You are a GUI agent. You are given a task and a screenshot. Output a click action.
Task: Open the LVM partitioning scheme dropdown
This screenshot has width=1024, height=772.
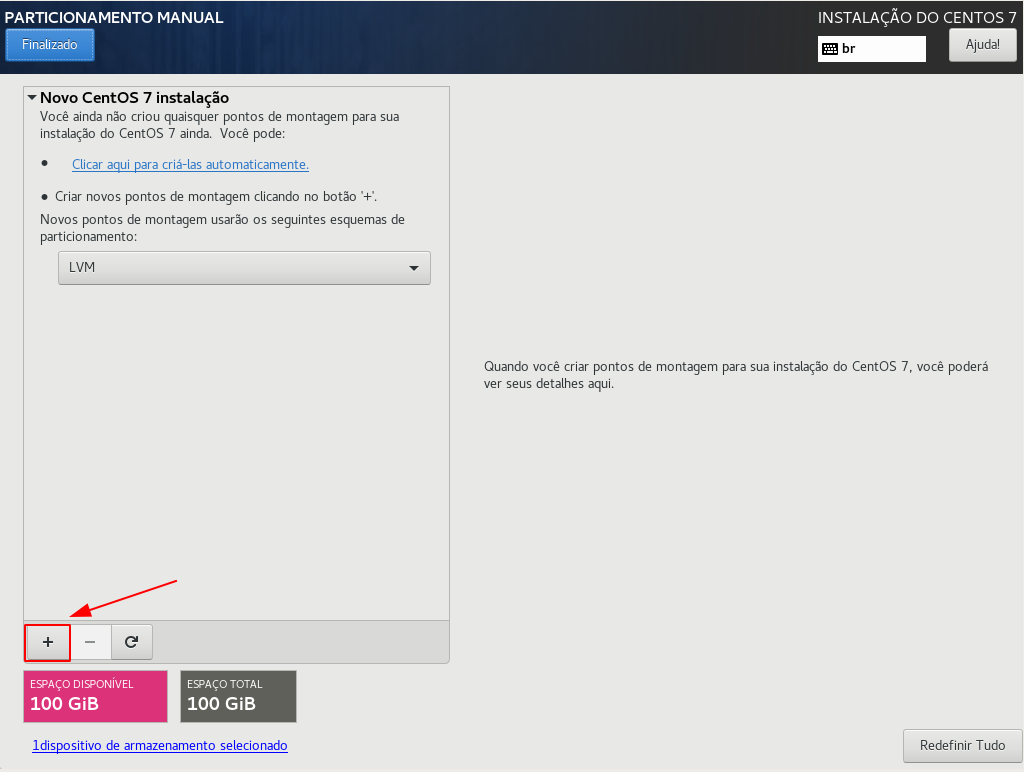[244, 268]
